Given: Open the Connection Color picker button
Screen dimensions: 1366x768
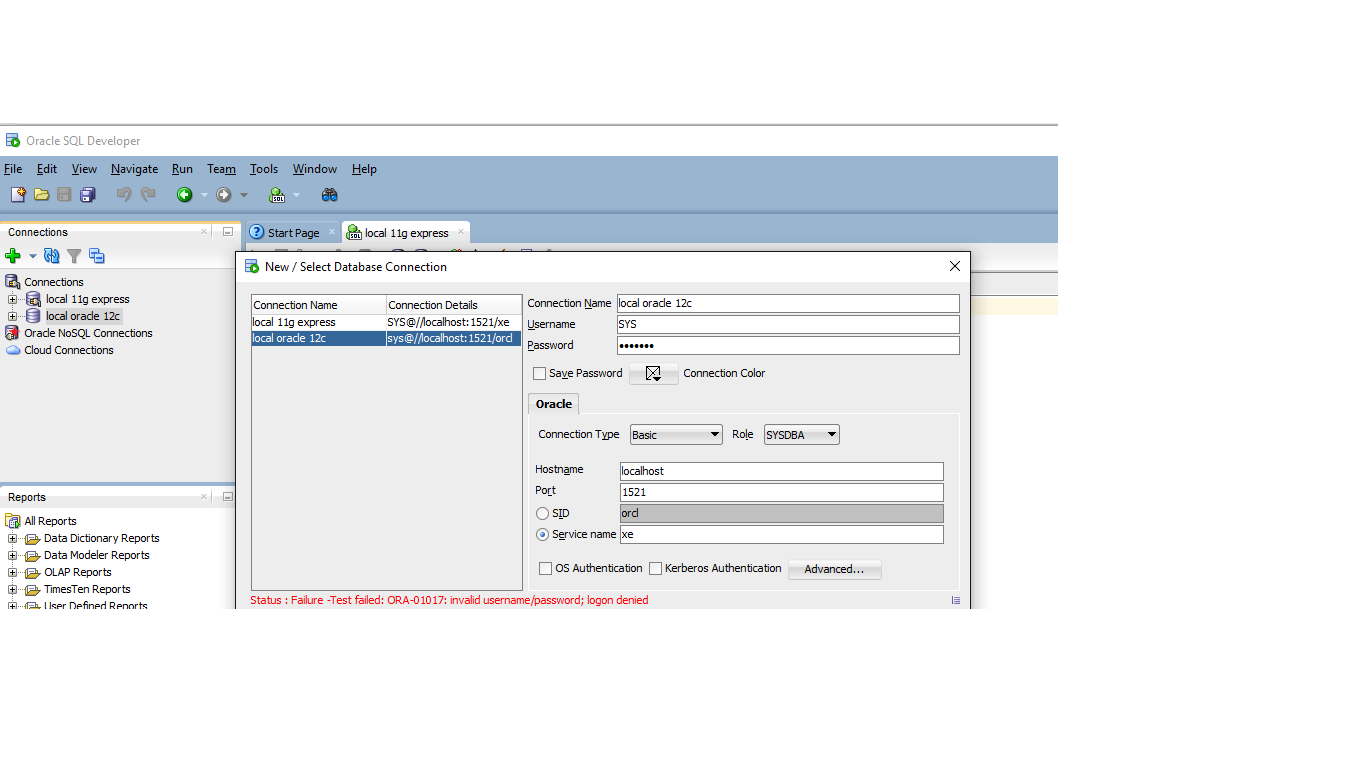Looking at the screenshot, I should tap(653, 373).
